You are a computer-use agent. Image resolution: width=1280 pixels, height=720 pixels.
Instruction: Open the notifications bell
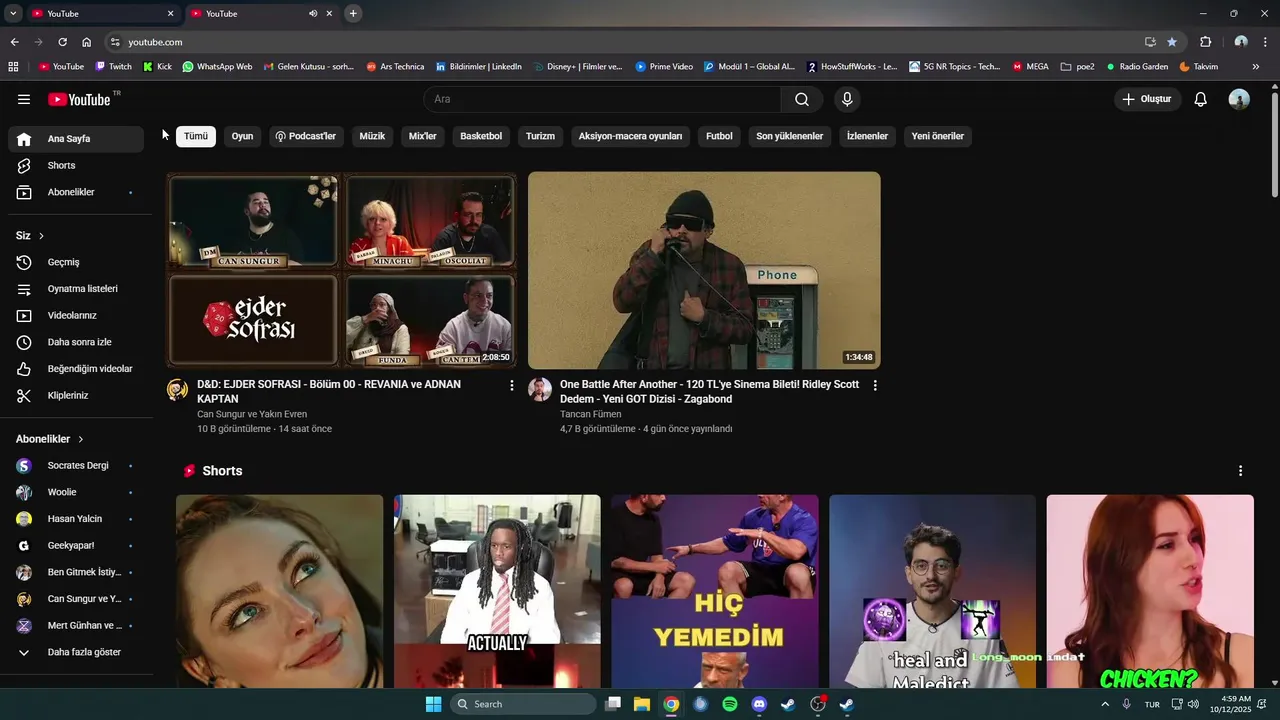pyautogui.click(x=1201, y=99)
